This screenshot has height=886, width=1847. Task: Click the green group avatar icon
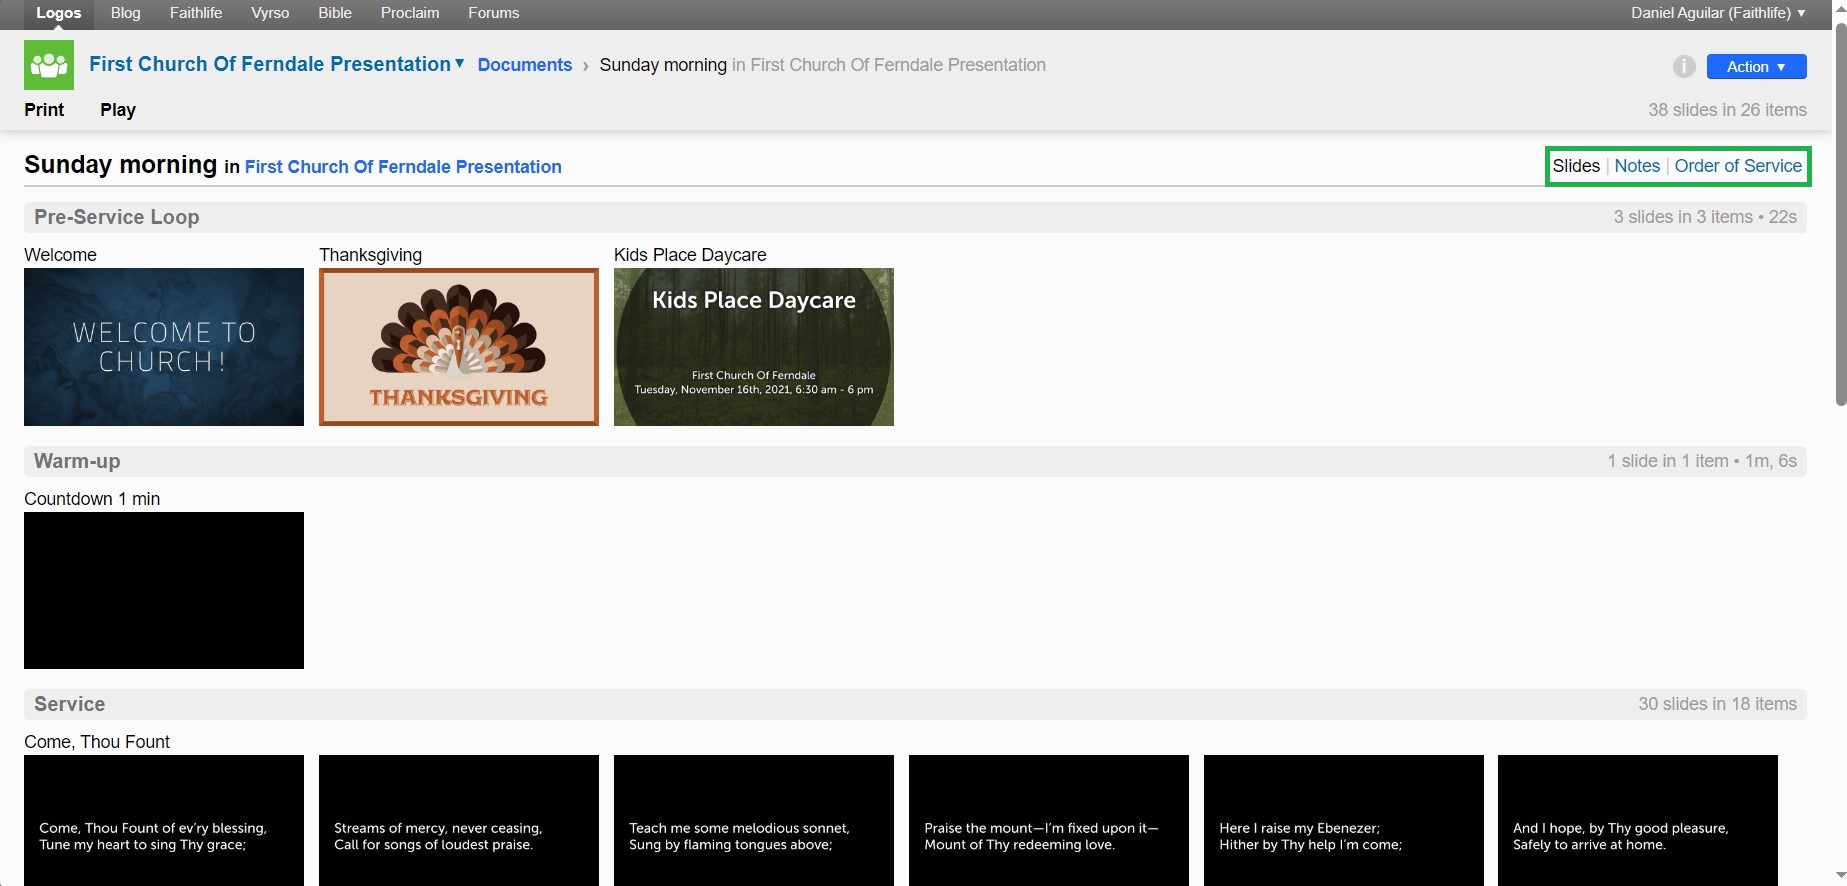pos(49,65)
